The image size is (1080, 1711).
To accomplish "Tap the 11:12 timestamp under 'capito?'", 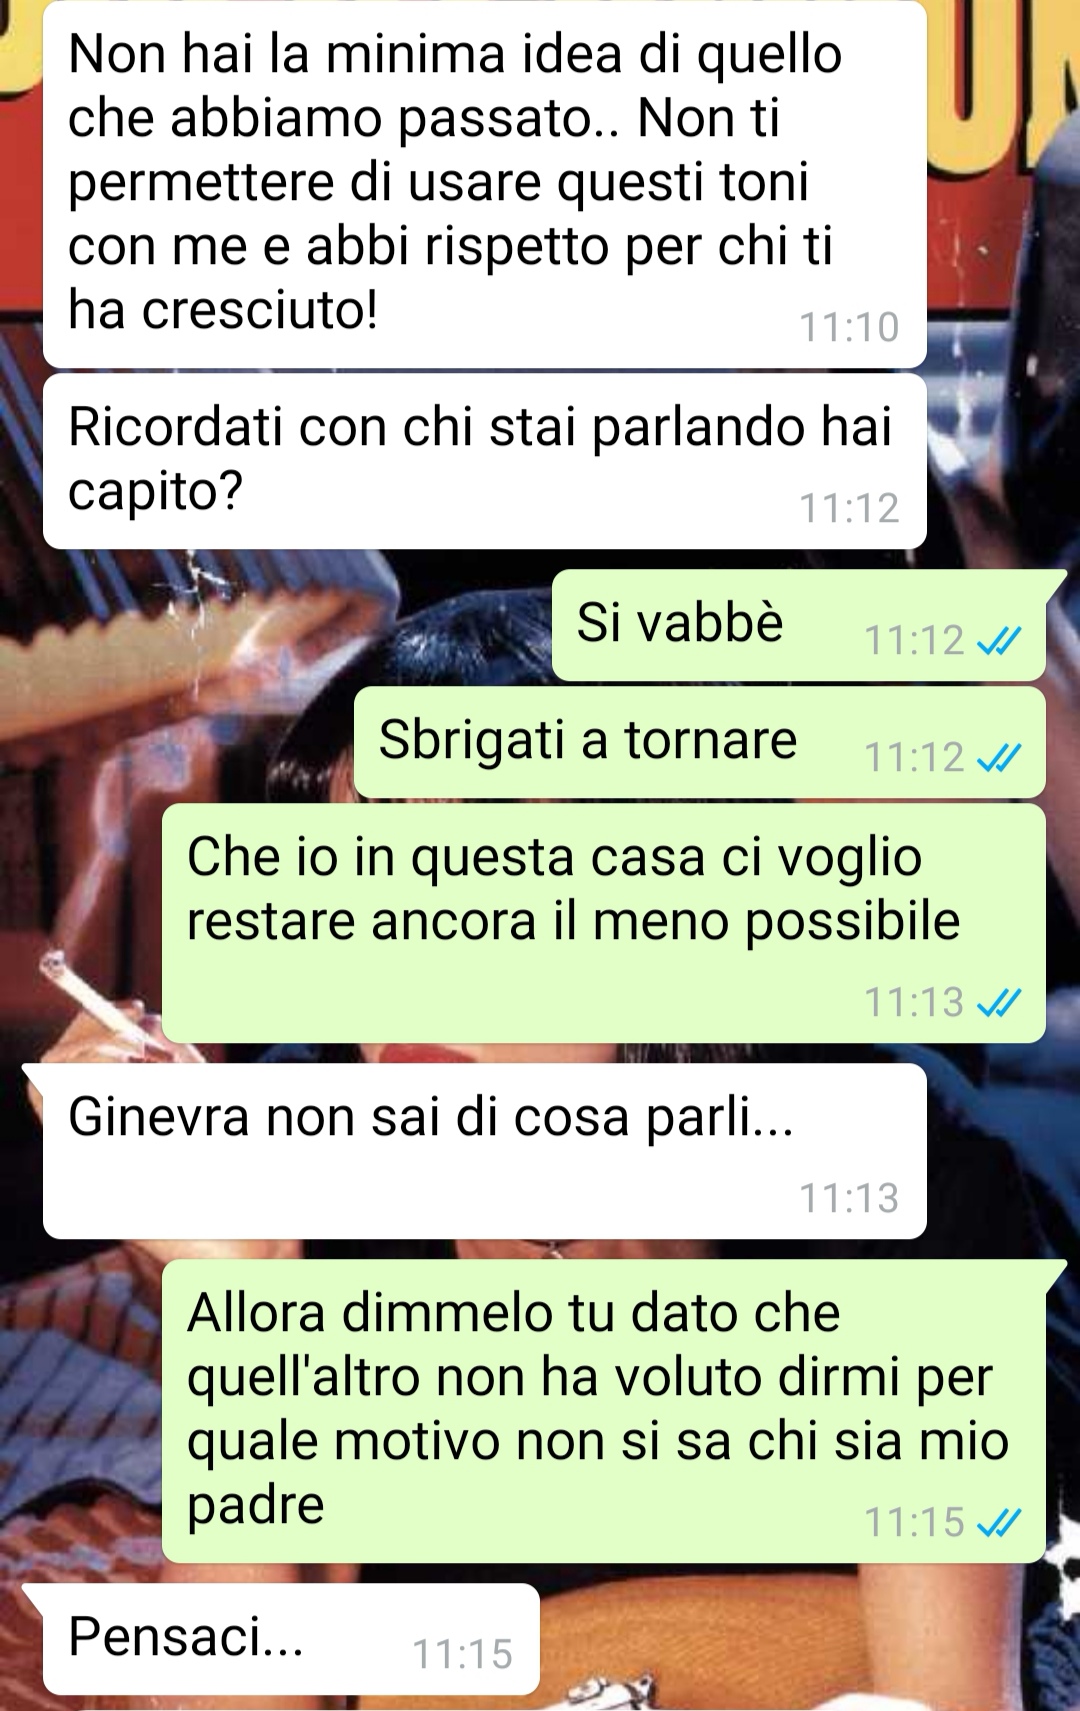I will click(849, 508).
